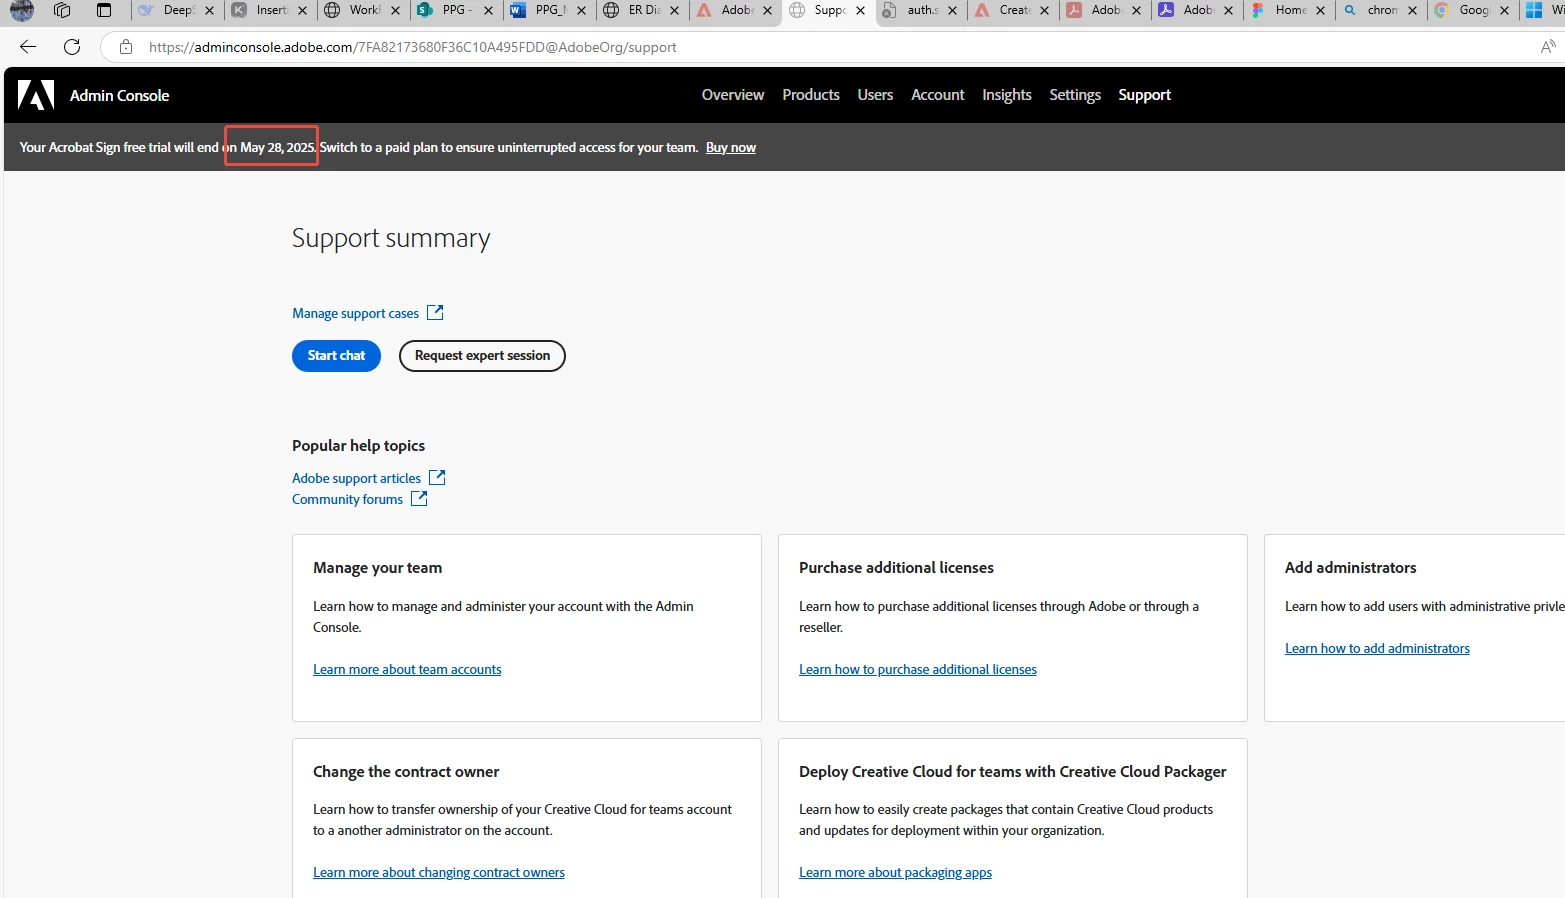
Task: Open the Account menu item
Action: (938, 95)
